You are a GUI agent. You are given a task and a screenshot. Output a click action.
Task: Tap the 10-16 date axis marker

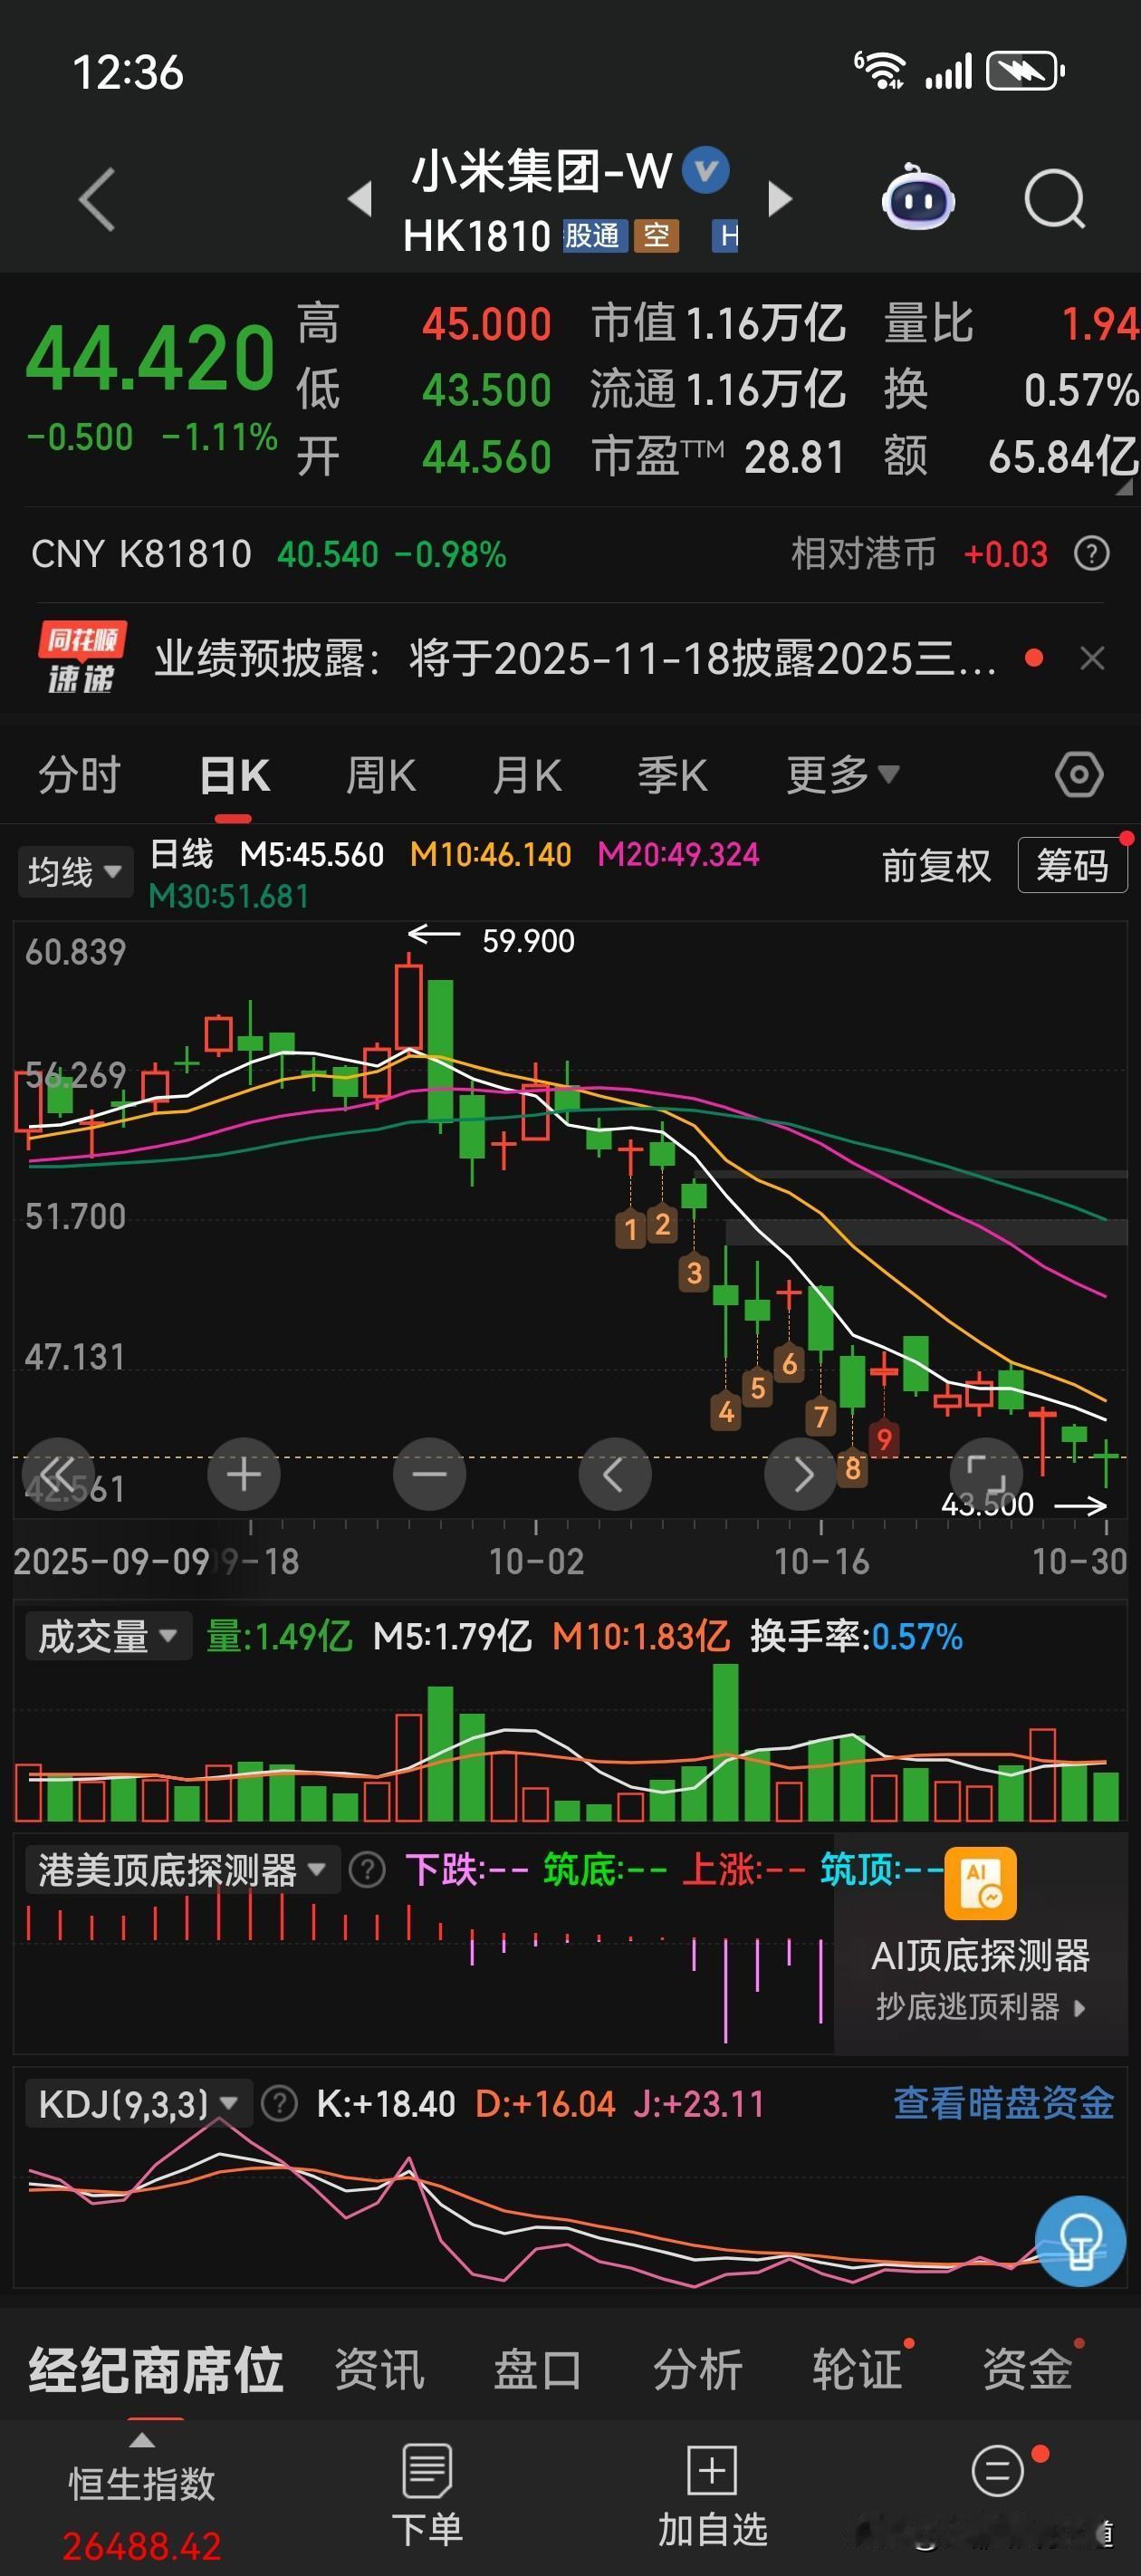(821, 1561)
